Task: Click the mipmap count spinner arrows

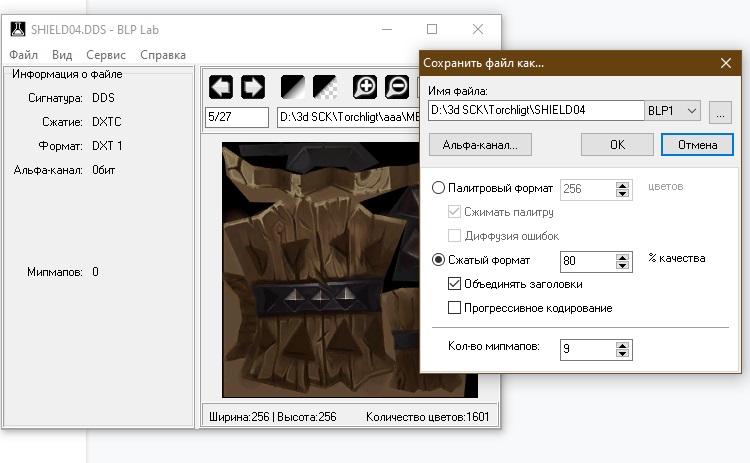Action: tap(624, 349)
